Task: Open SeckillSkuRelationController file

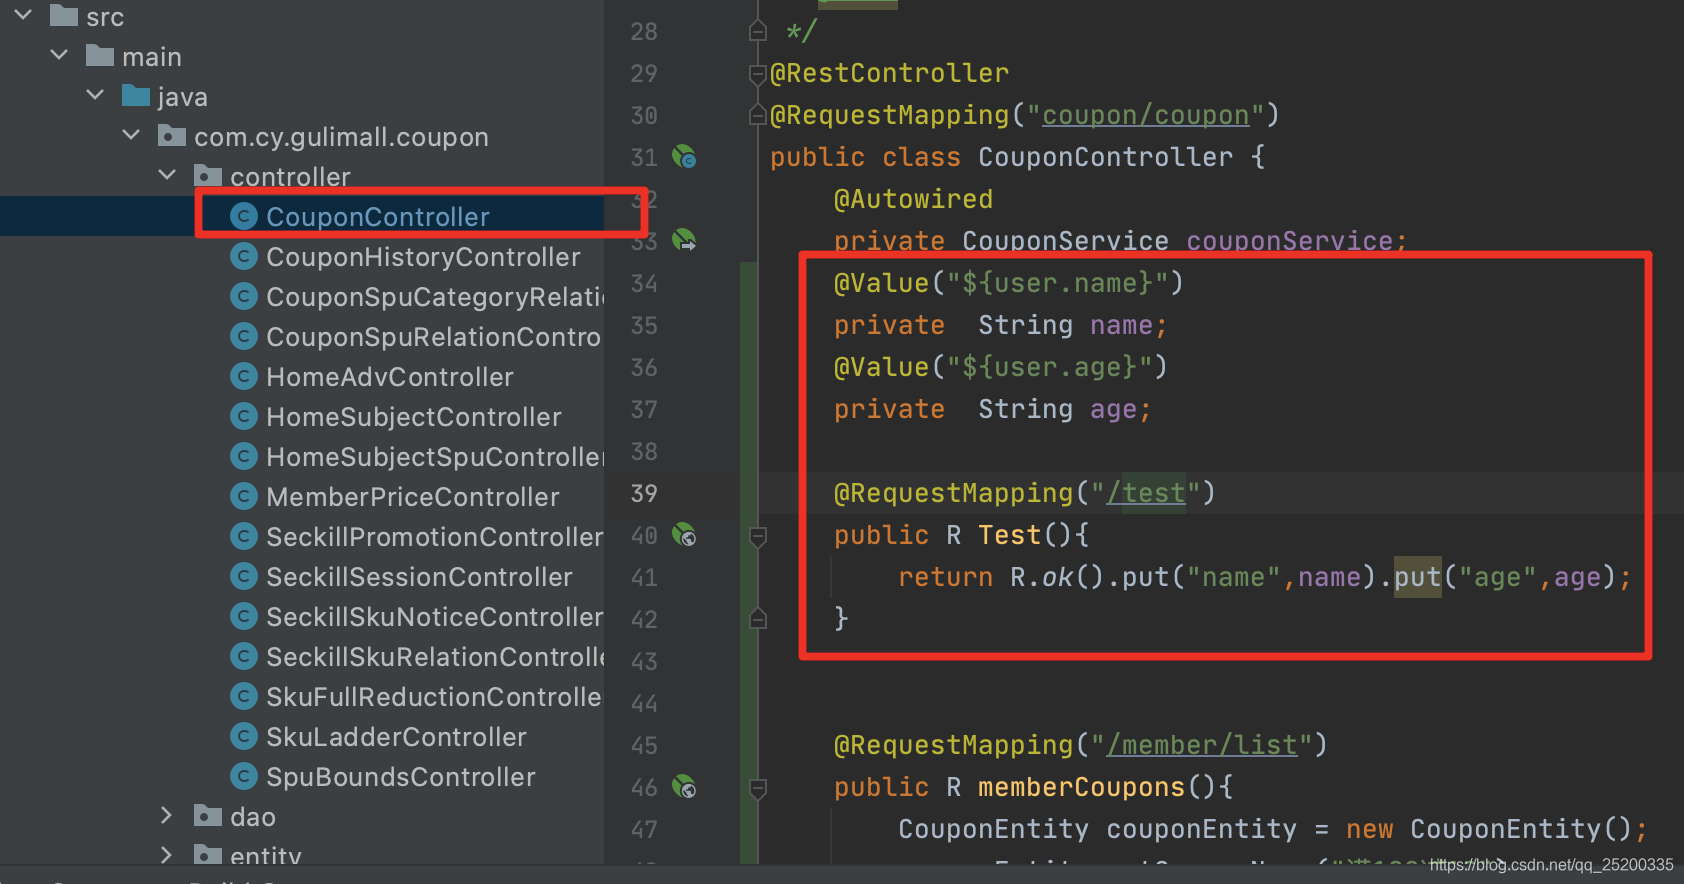Action: pos(435,656)
